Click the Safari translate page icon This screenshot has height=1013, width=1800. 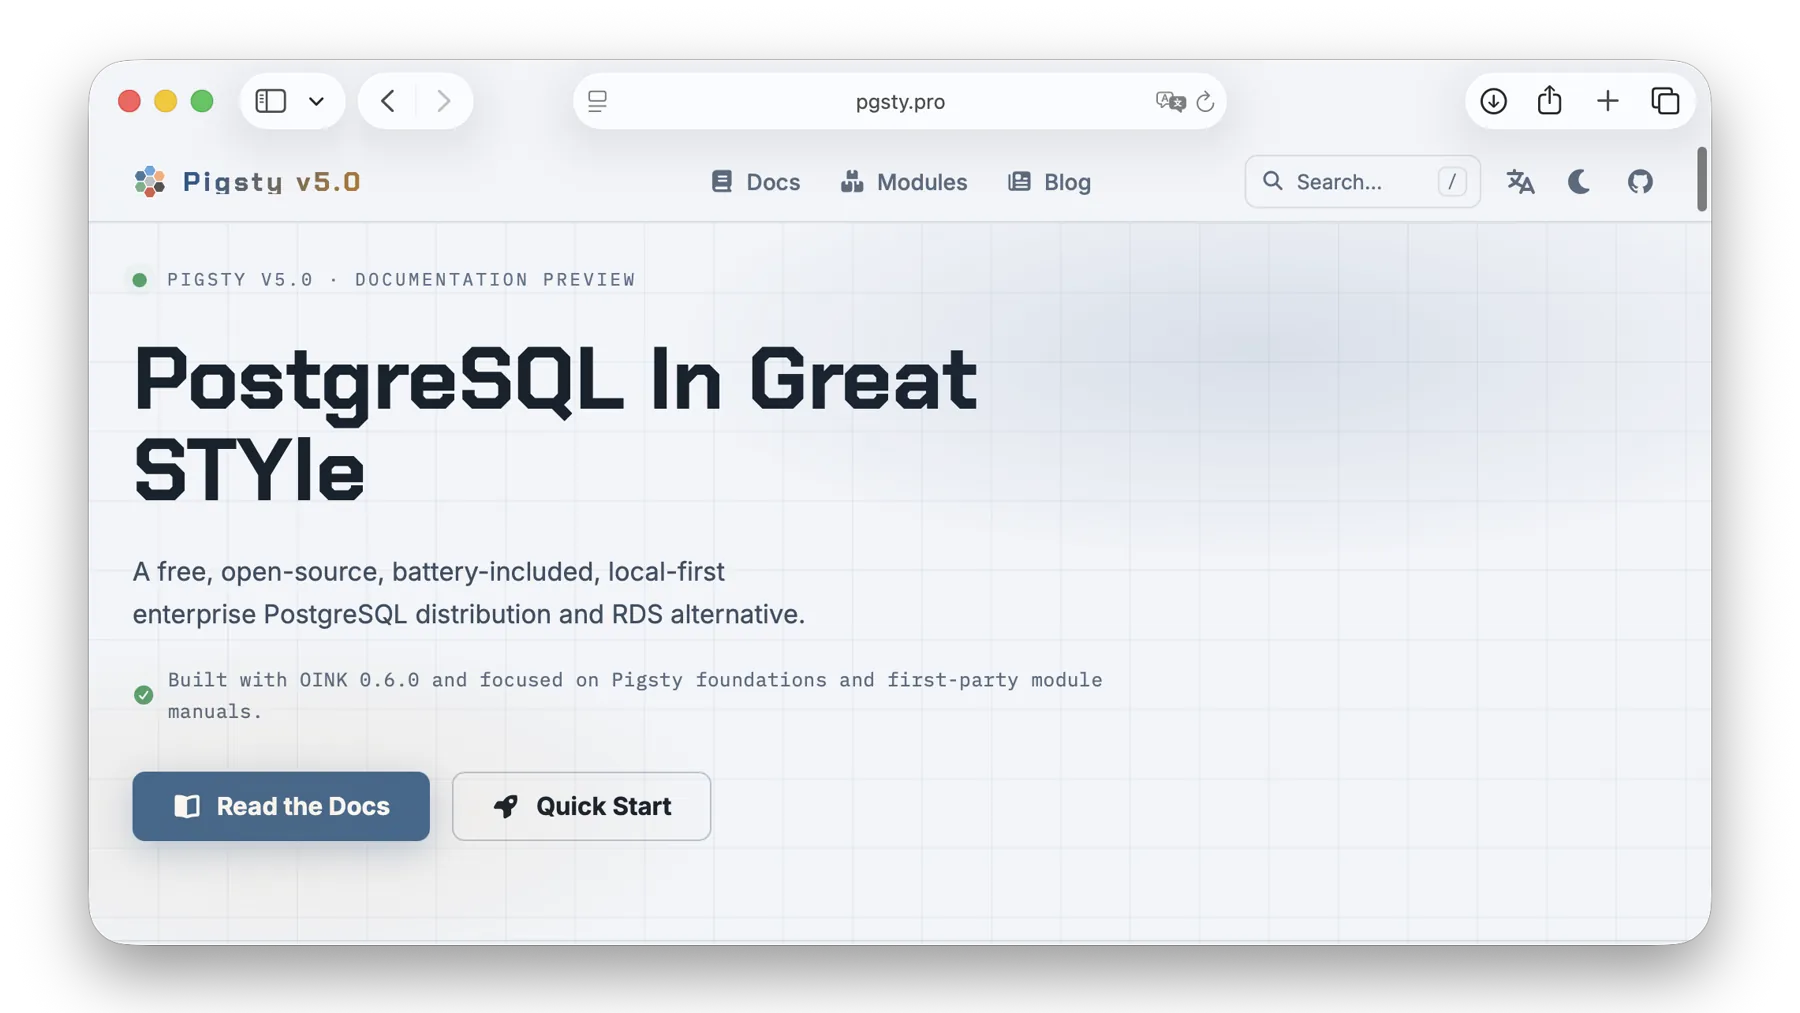1170,101
